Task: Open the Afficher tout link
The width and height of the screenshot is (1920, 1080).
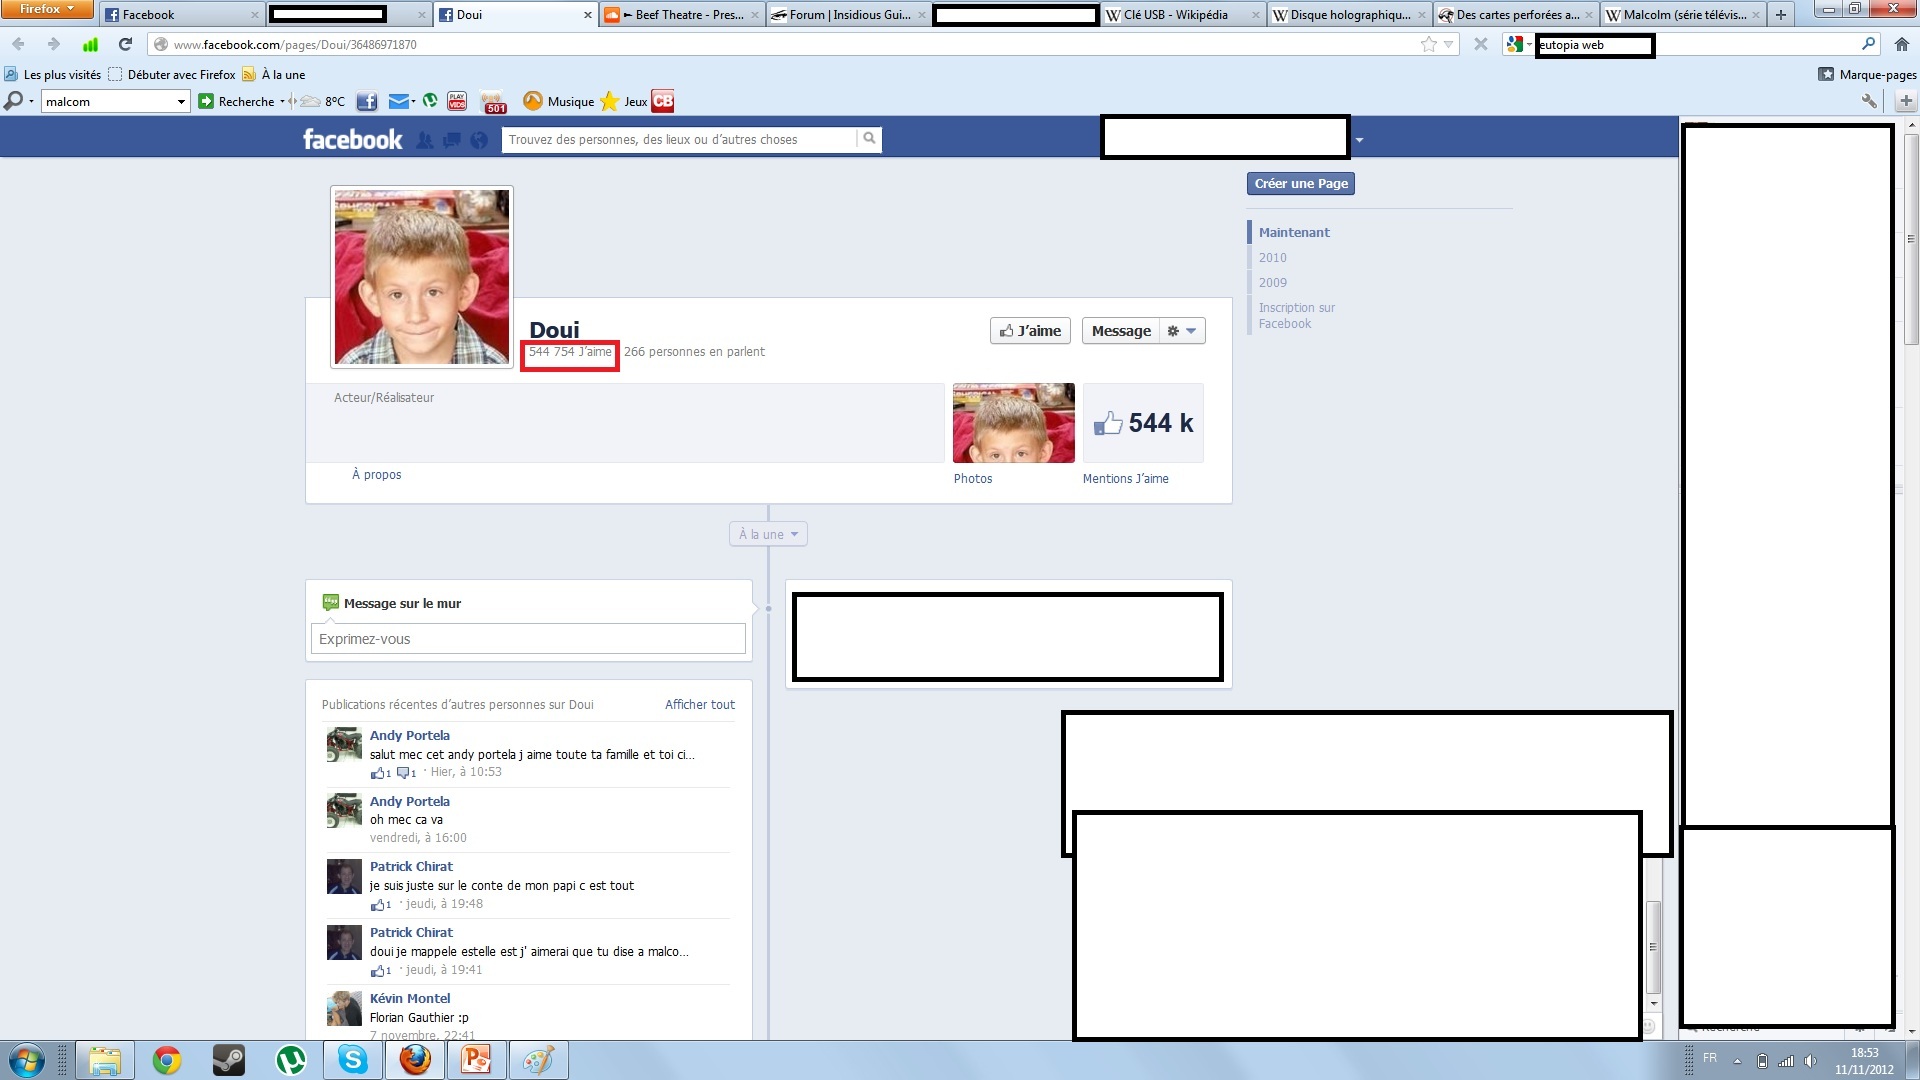Action: pyautogui.click(x=699, y=705)
